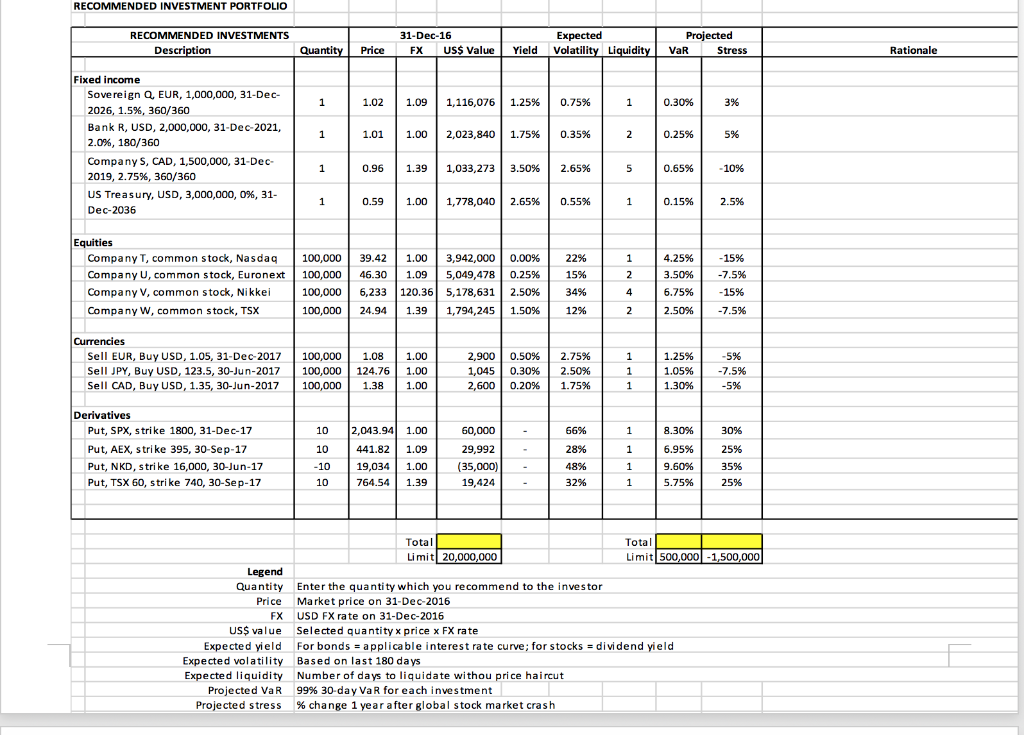Click the 3.50% yield for Company S
This screenshot has height=735, width=1024.
point(525,169)
